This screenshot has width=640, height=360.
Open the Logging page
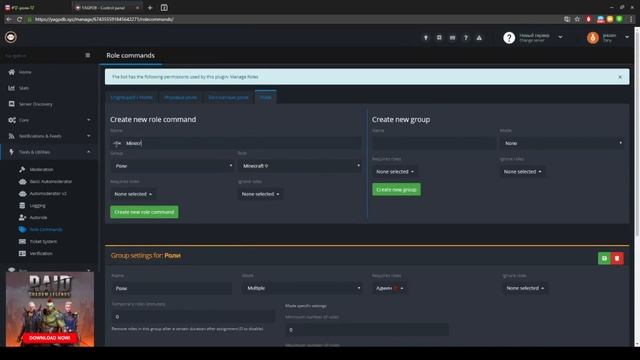pyautogui.click(x=38, y=205)
